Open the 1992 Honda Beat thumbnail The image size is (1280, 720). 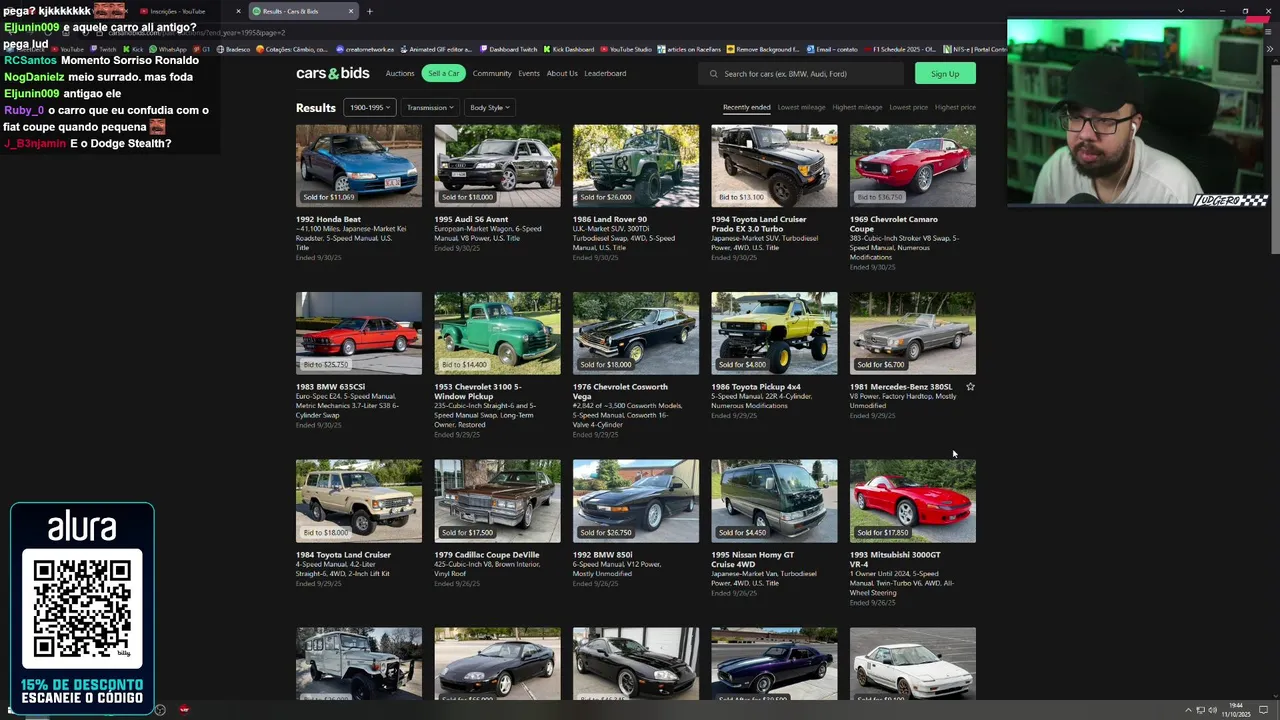click(x=359, y=166)
